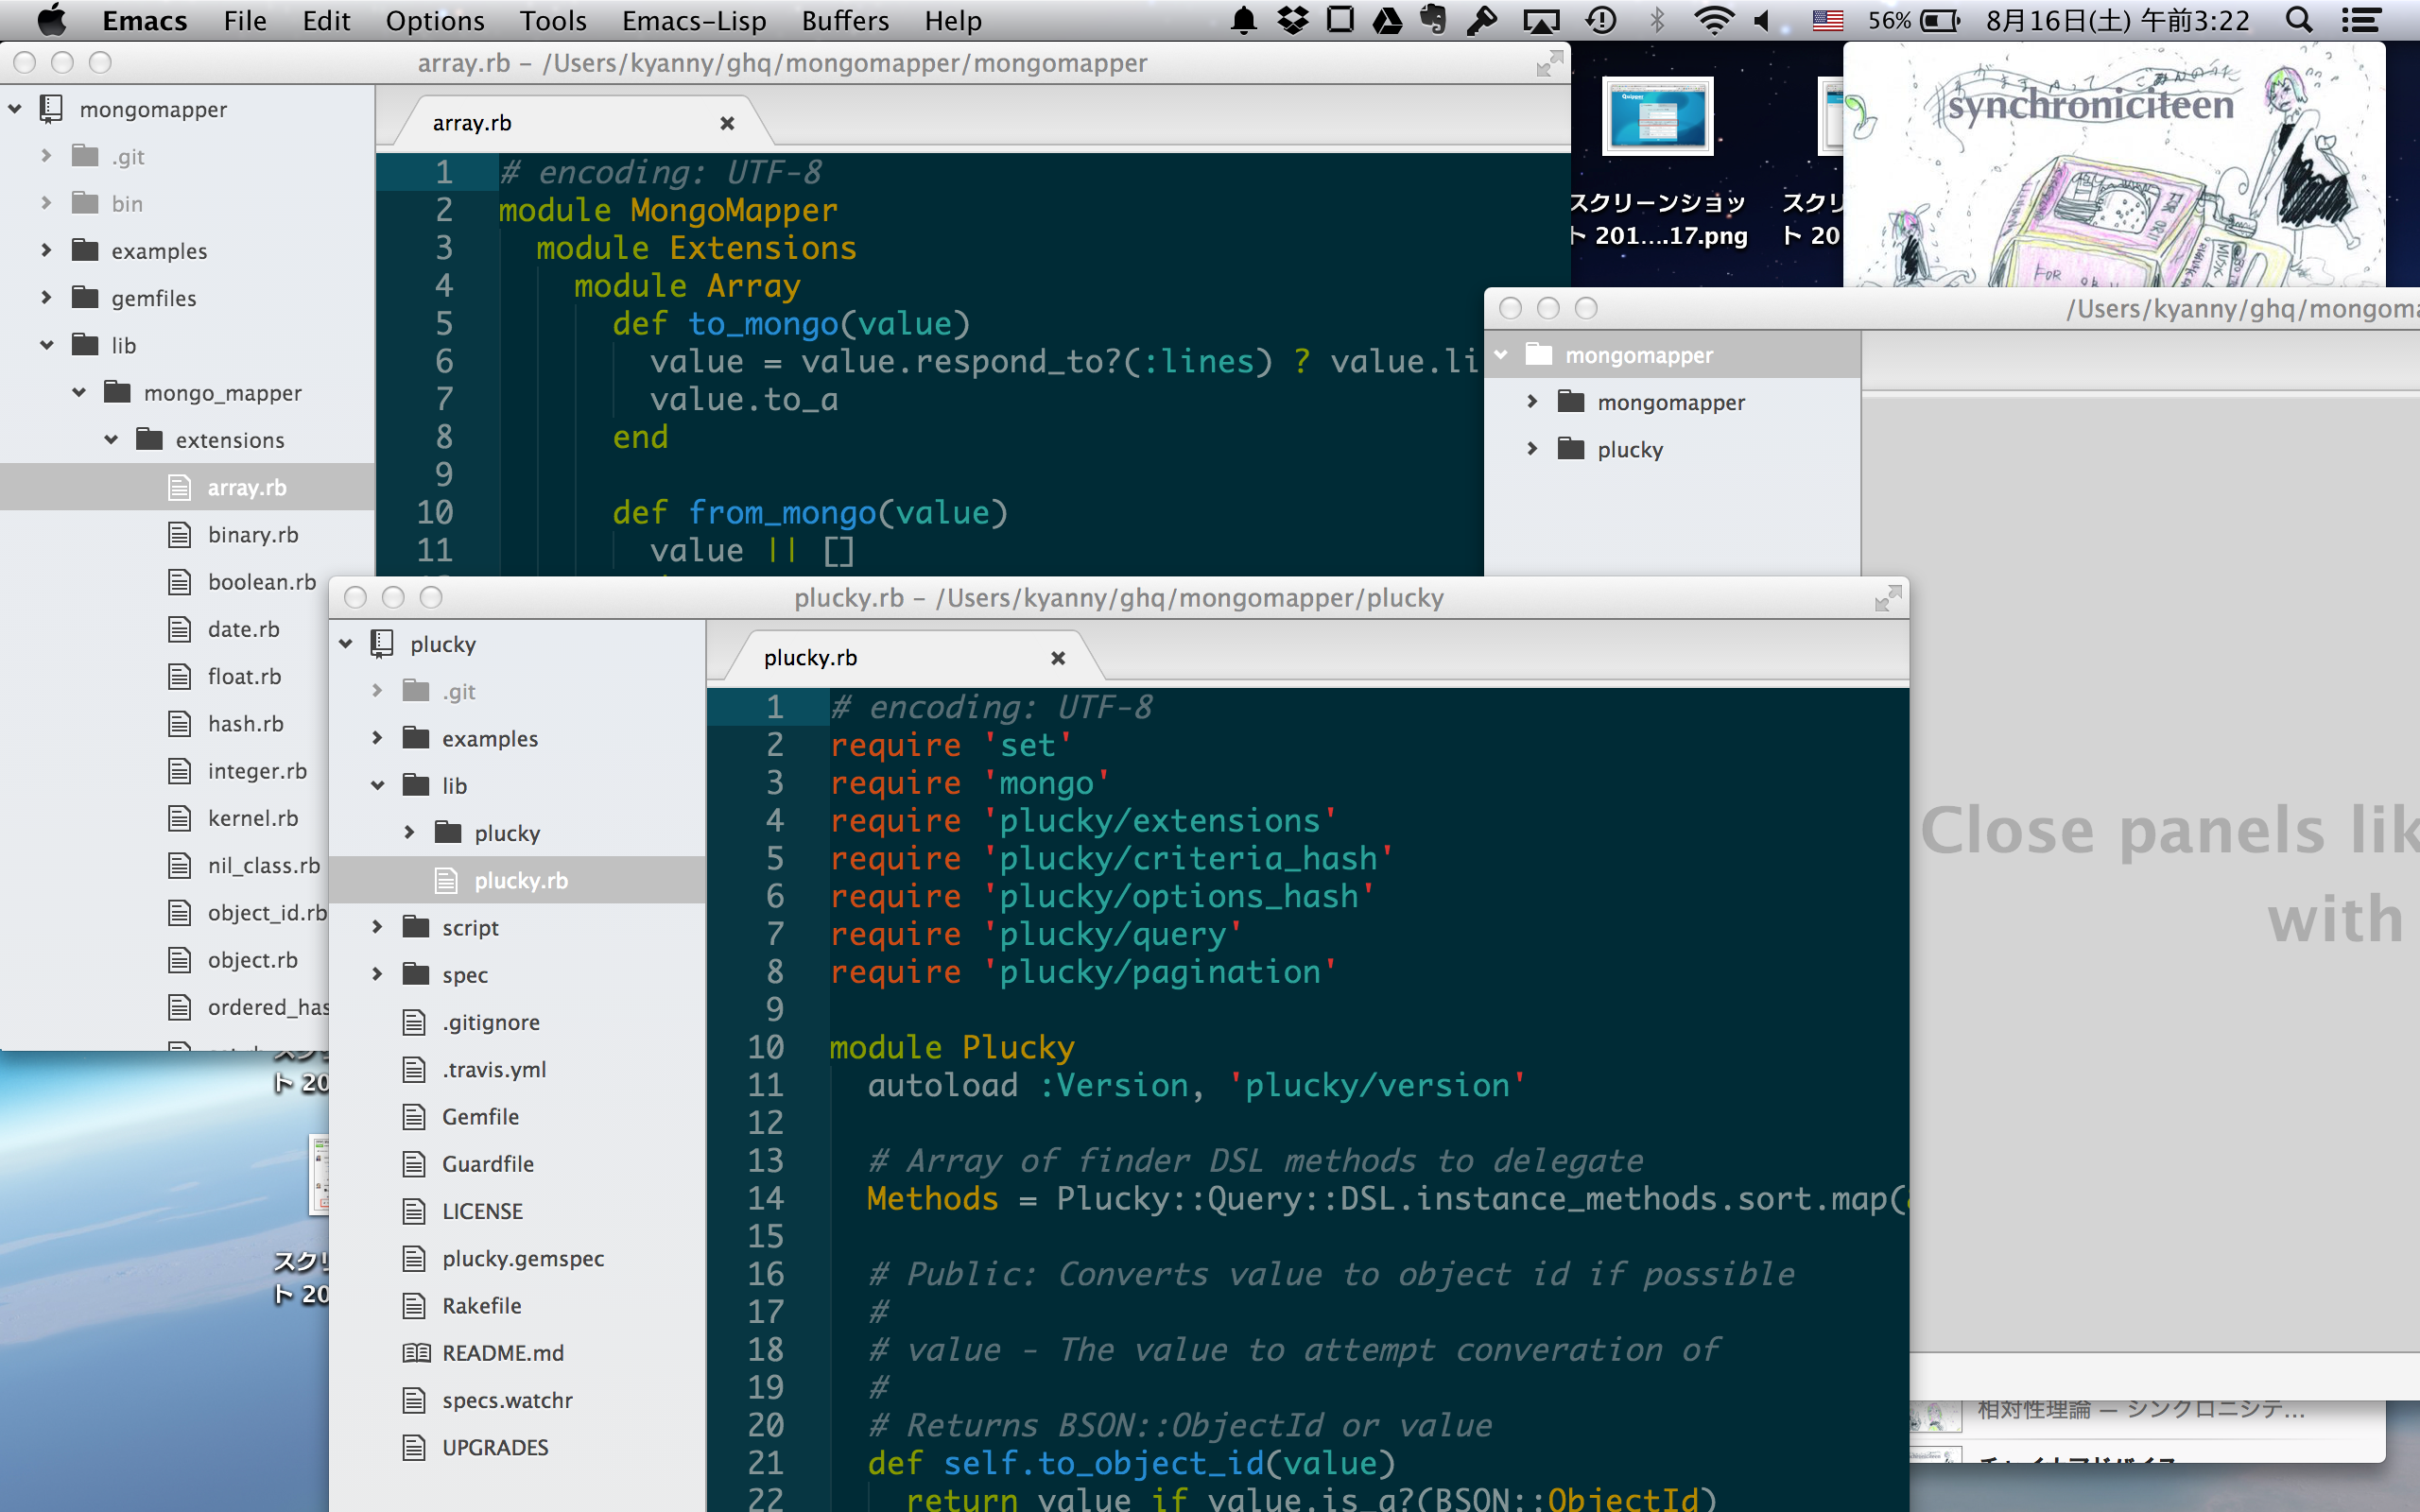Screen dimensions: 2420x1512
Task: Expand the plucky subfolder under lib
Action: click(x=409, y=832)
